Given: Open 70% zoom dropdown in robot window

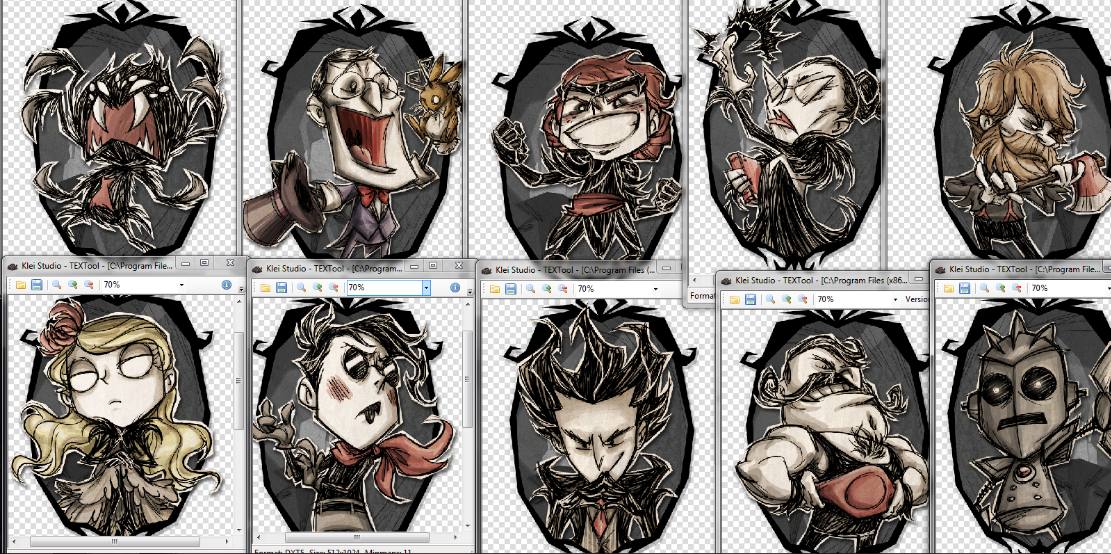Looking at the screenshot, I should point(1108,288).
